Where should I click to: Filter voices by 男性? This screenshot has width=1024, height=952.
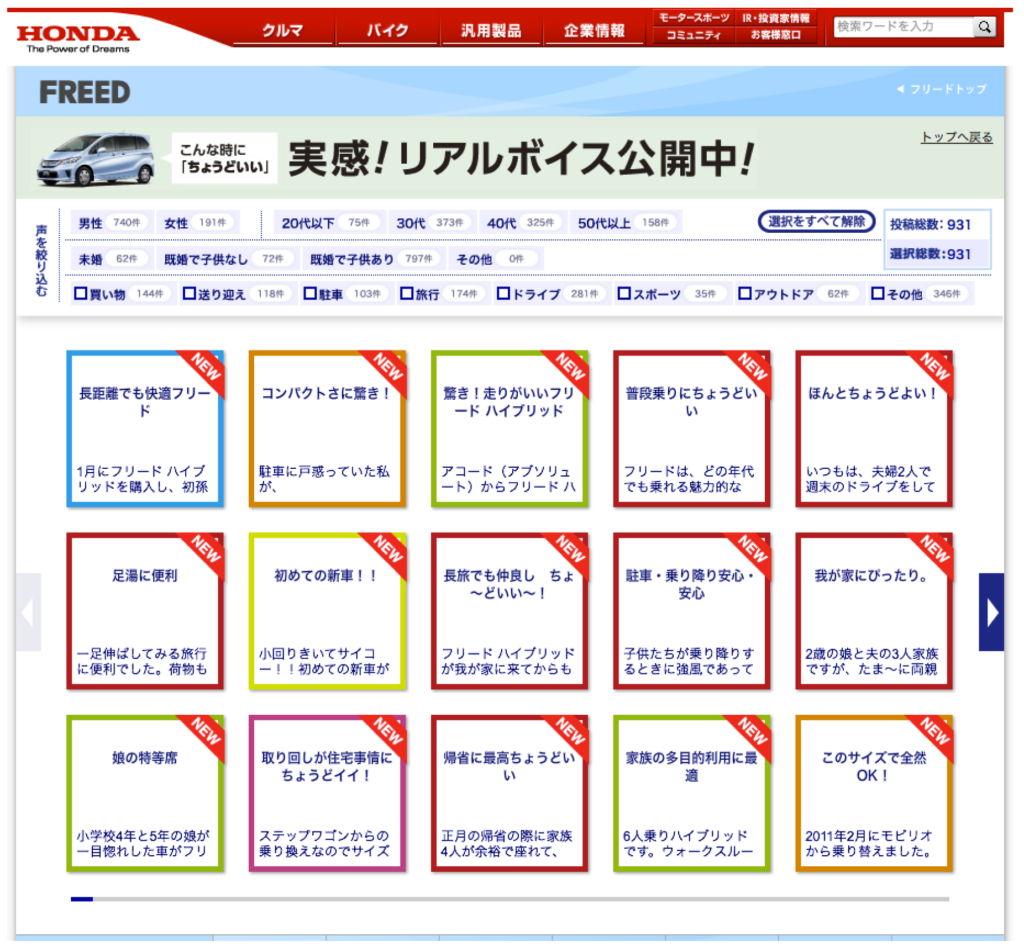91,223
